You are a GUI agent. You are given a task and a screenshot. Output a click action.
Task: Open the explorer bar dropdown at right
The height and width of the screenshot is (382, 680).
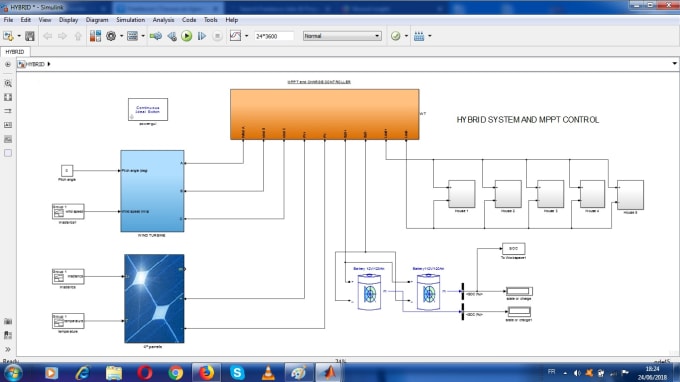674,64
